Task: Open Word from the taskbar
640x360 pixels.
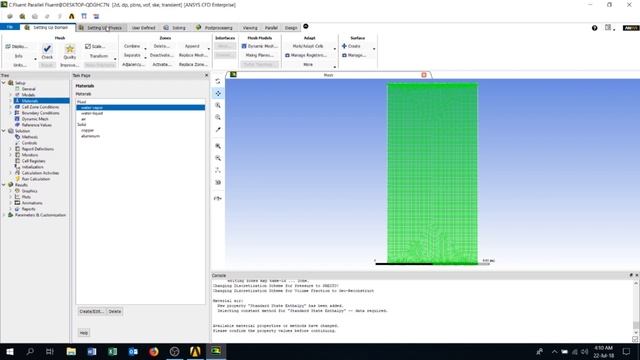Action: [x=92, y=351]
